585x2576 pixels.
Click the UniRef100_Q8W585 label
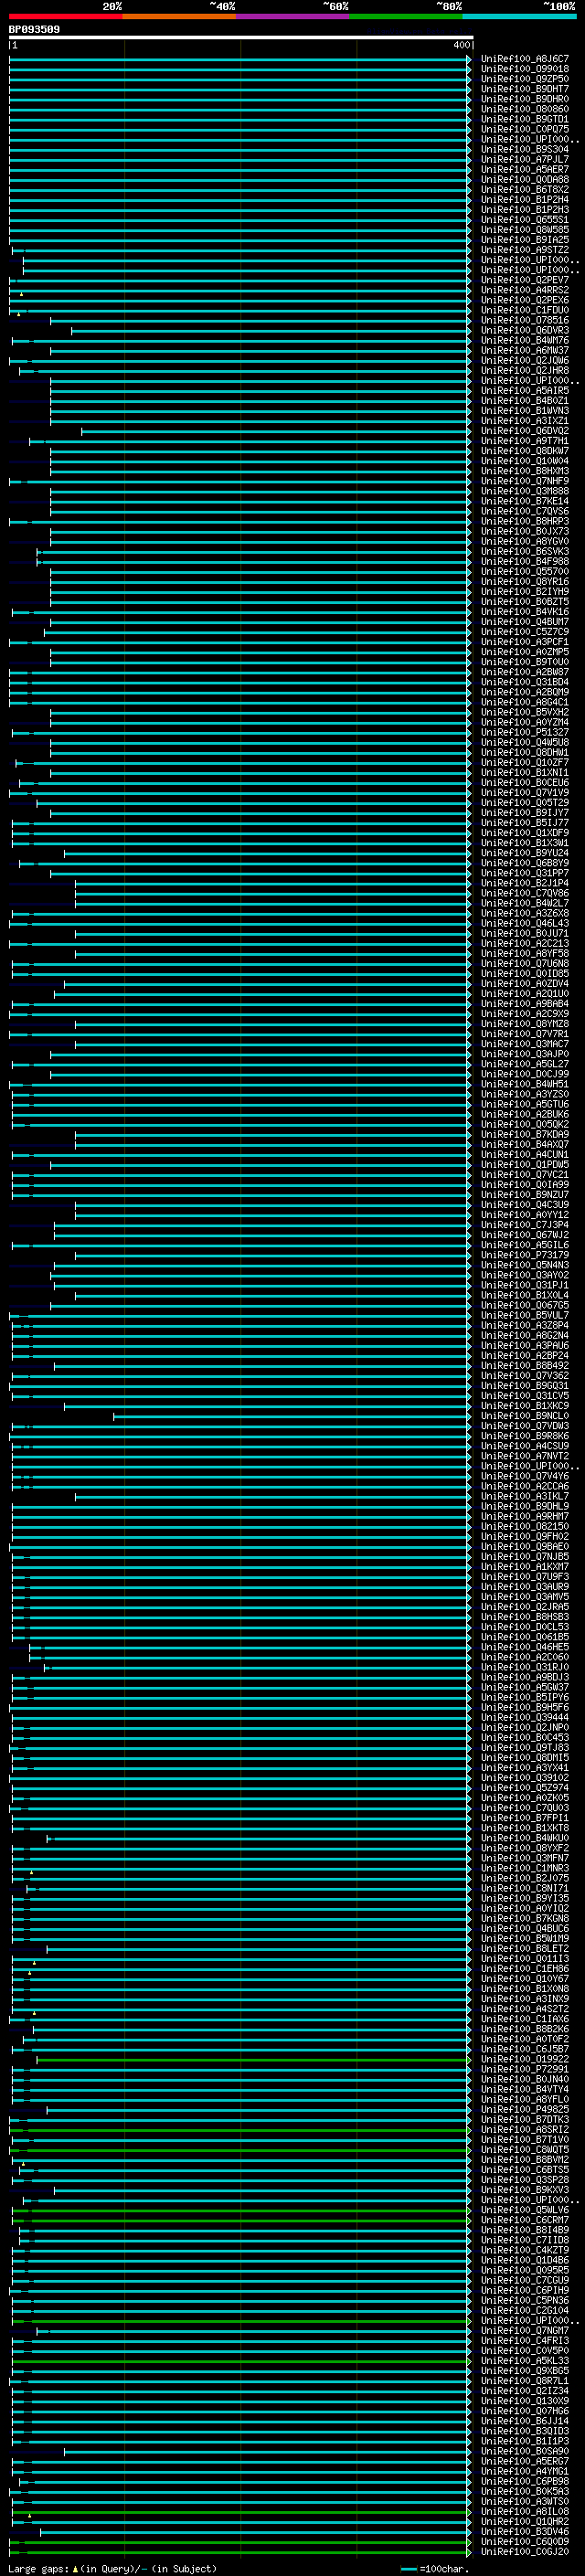pos(525,230)
